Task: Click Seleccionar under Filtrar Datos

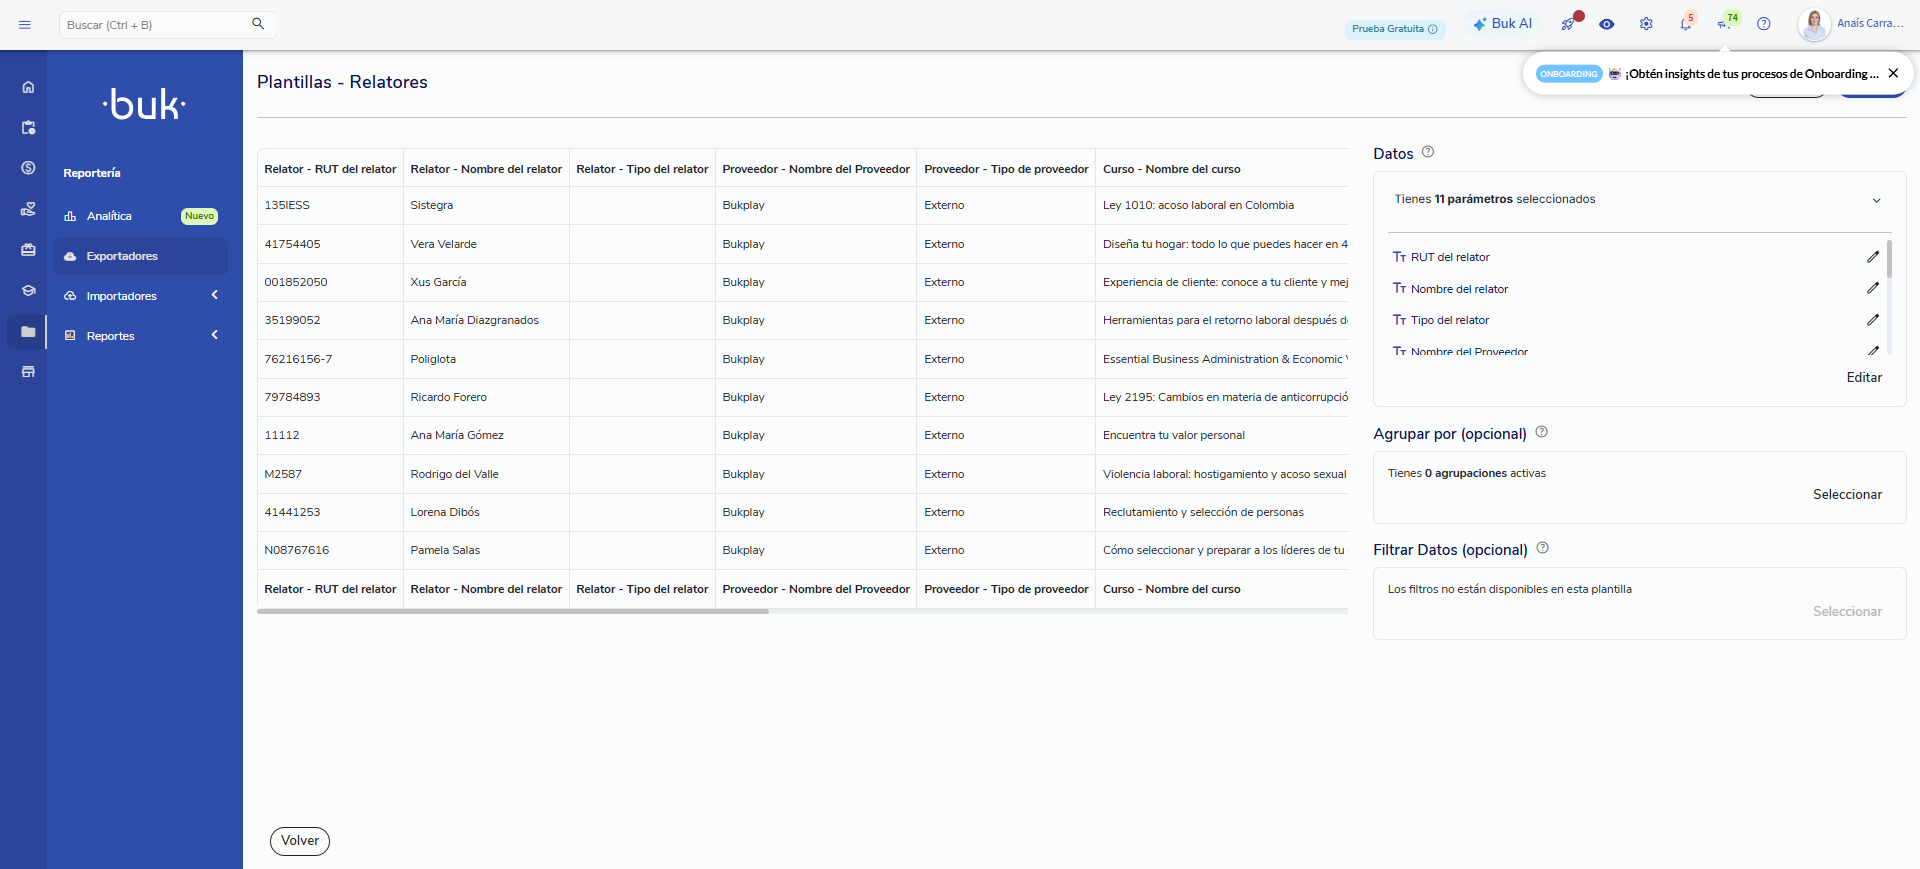Action: tap(1847, 611)
